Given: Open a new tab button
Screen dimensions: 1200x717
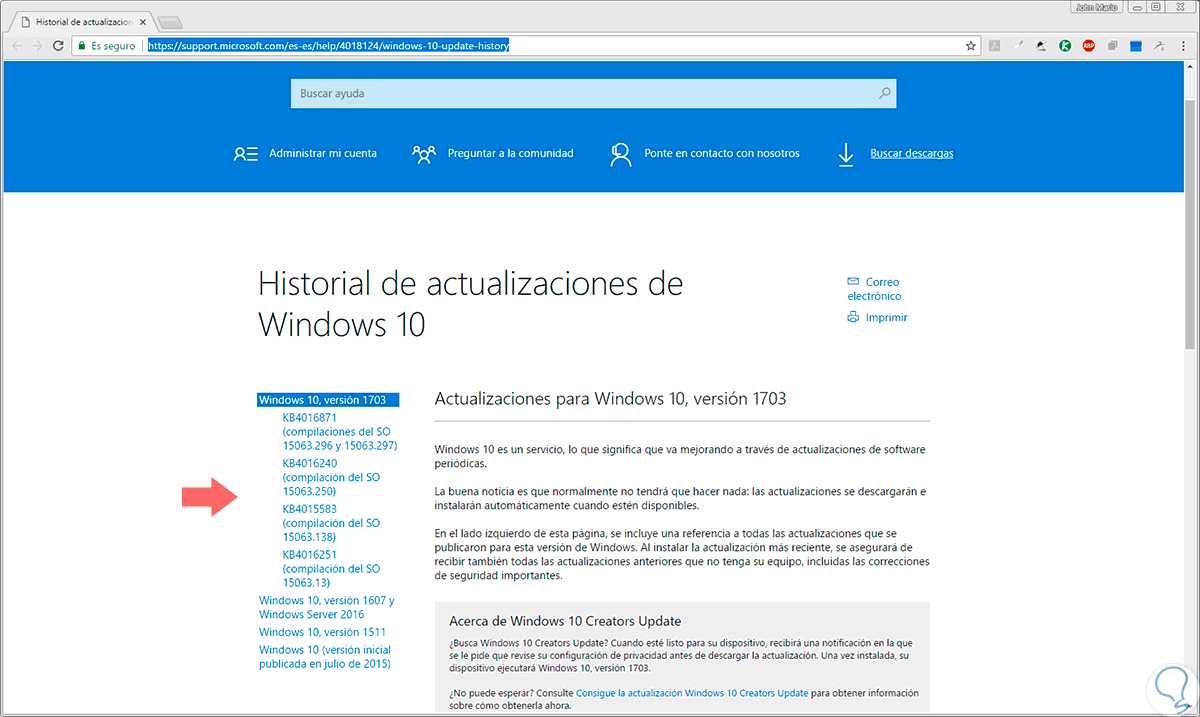Looking at the screenshot, I should pyautogui.click(x=170, y=22).
